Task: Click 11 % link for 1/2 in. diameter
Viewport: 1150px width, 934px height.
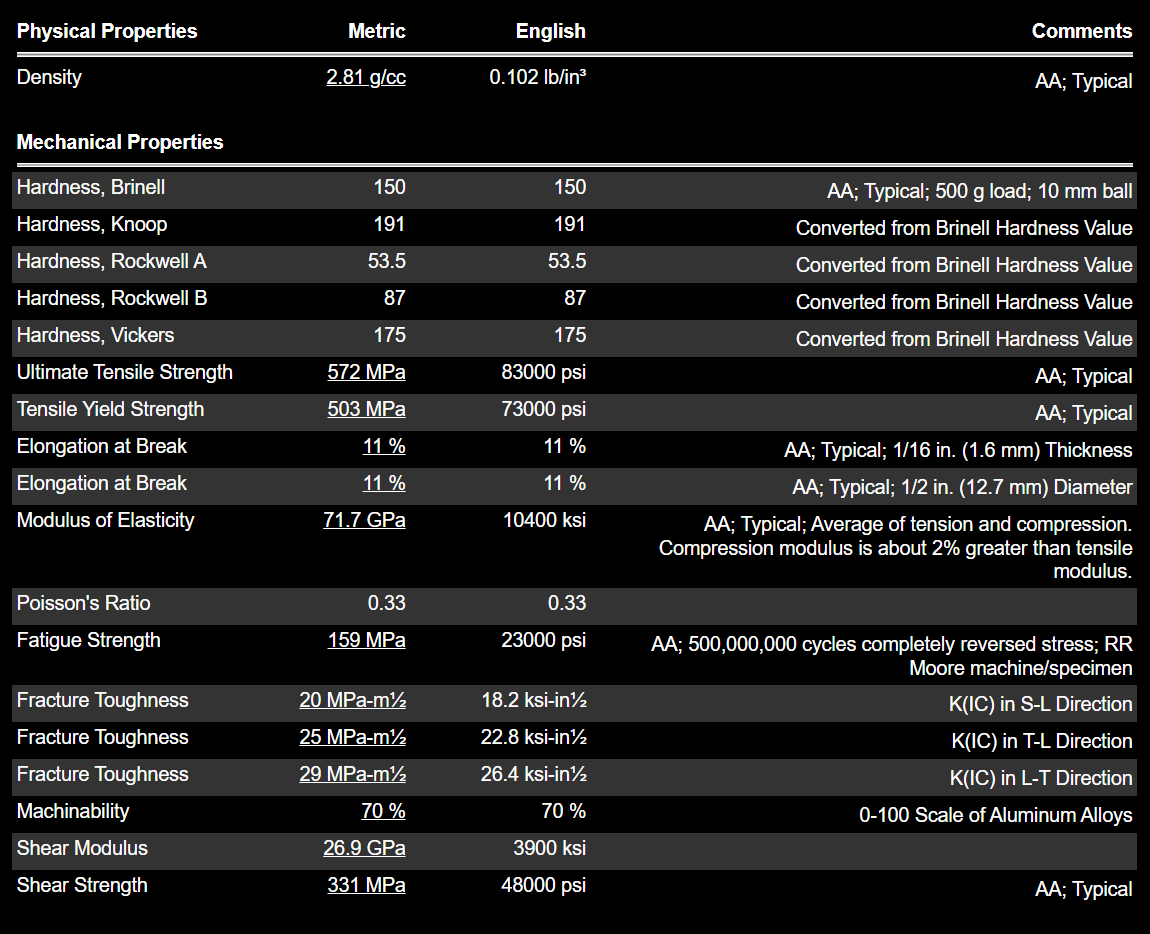Action: tap(384, 483)
